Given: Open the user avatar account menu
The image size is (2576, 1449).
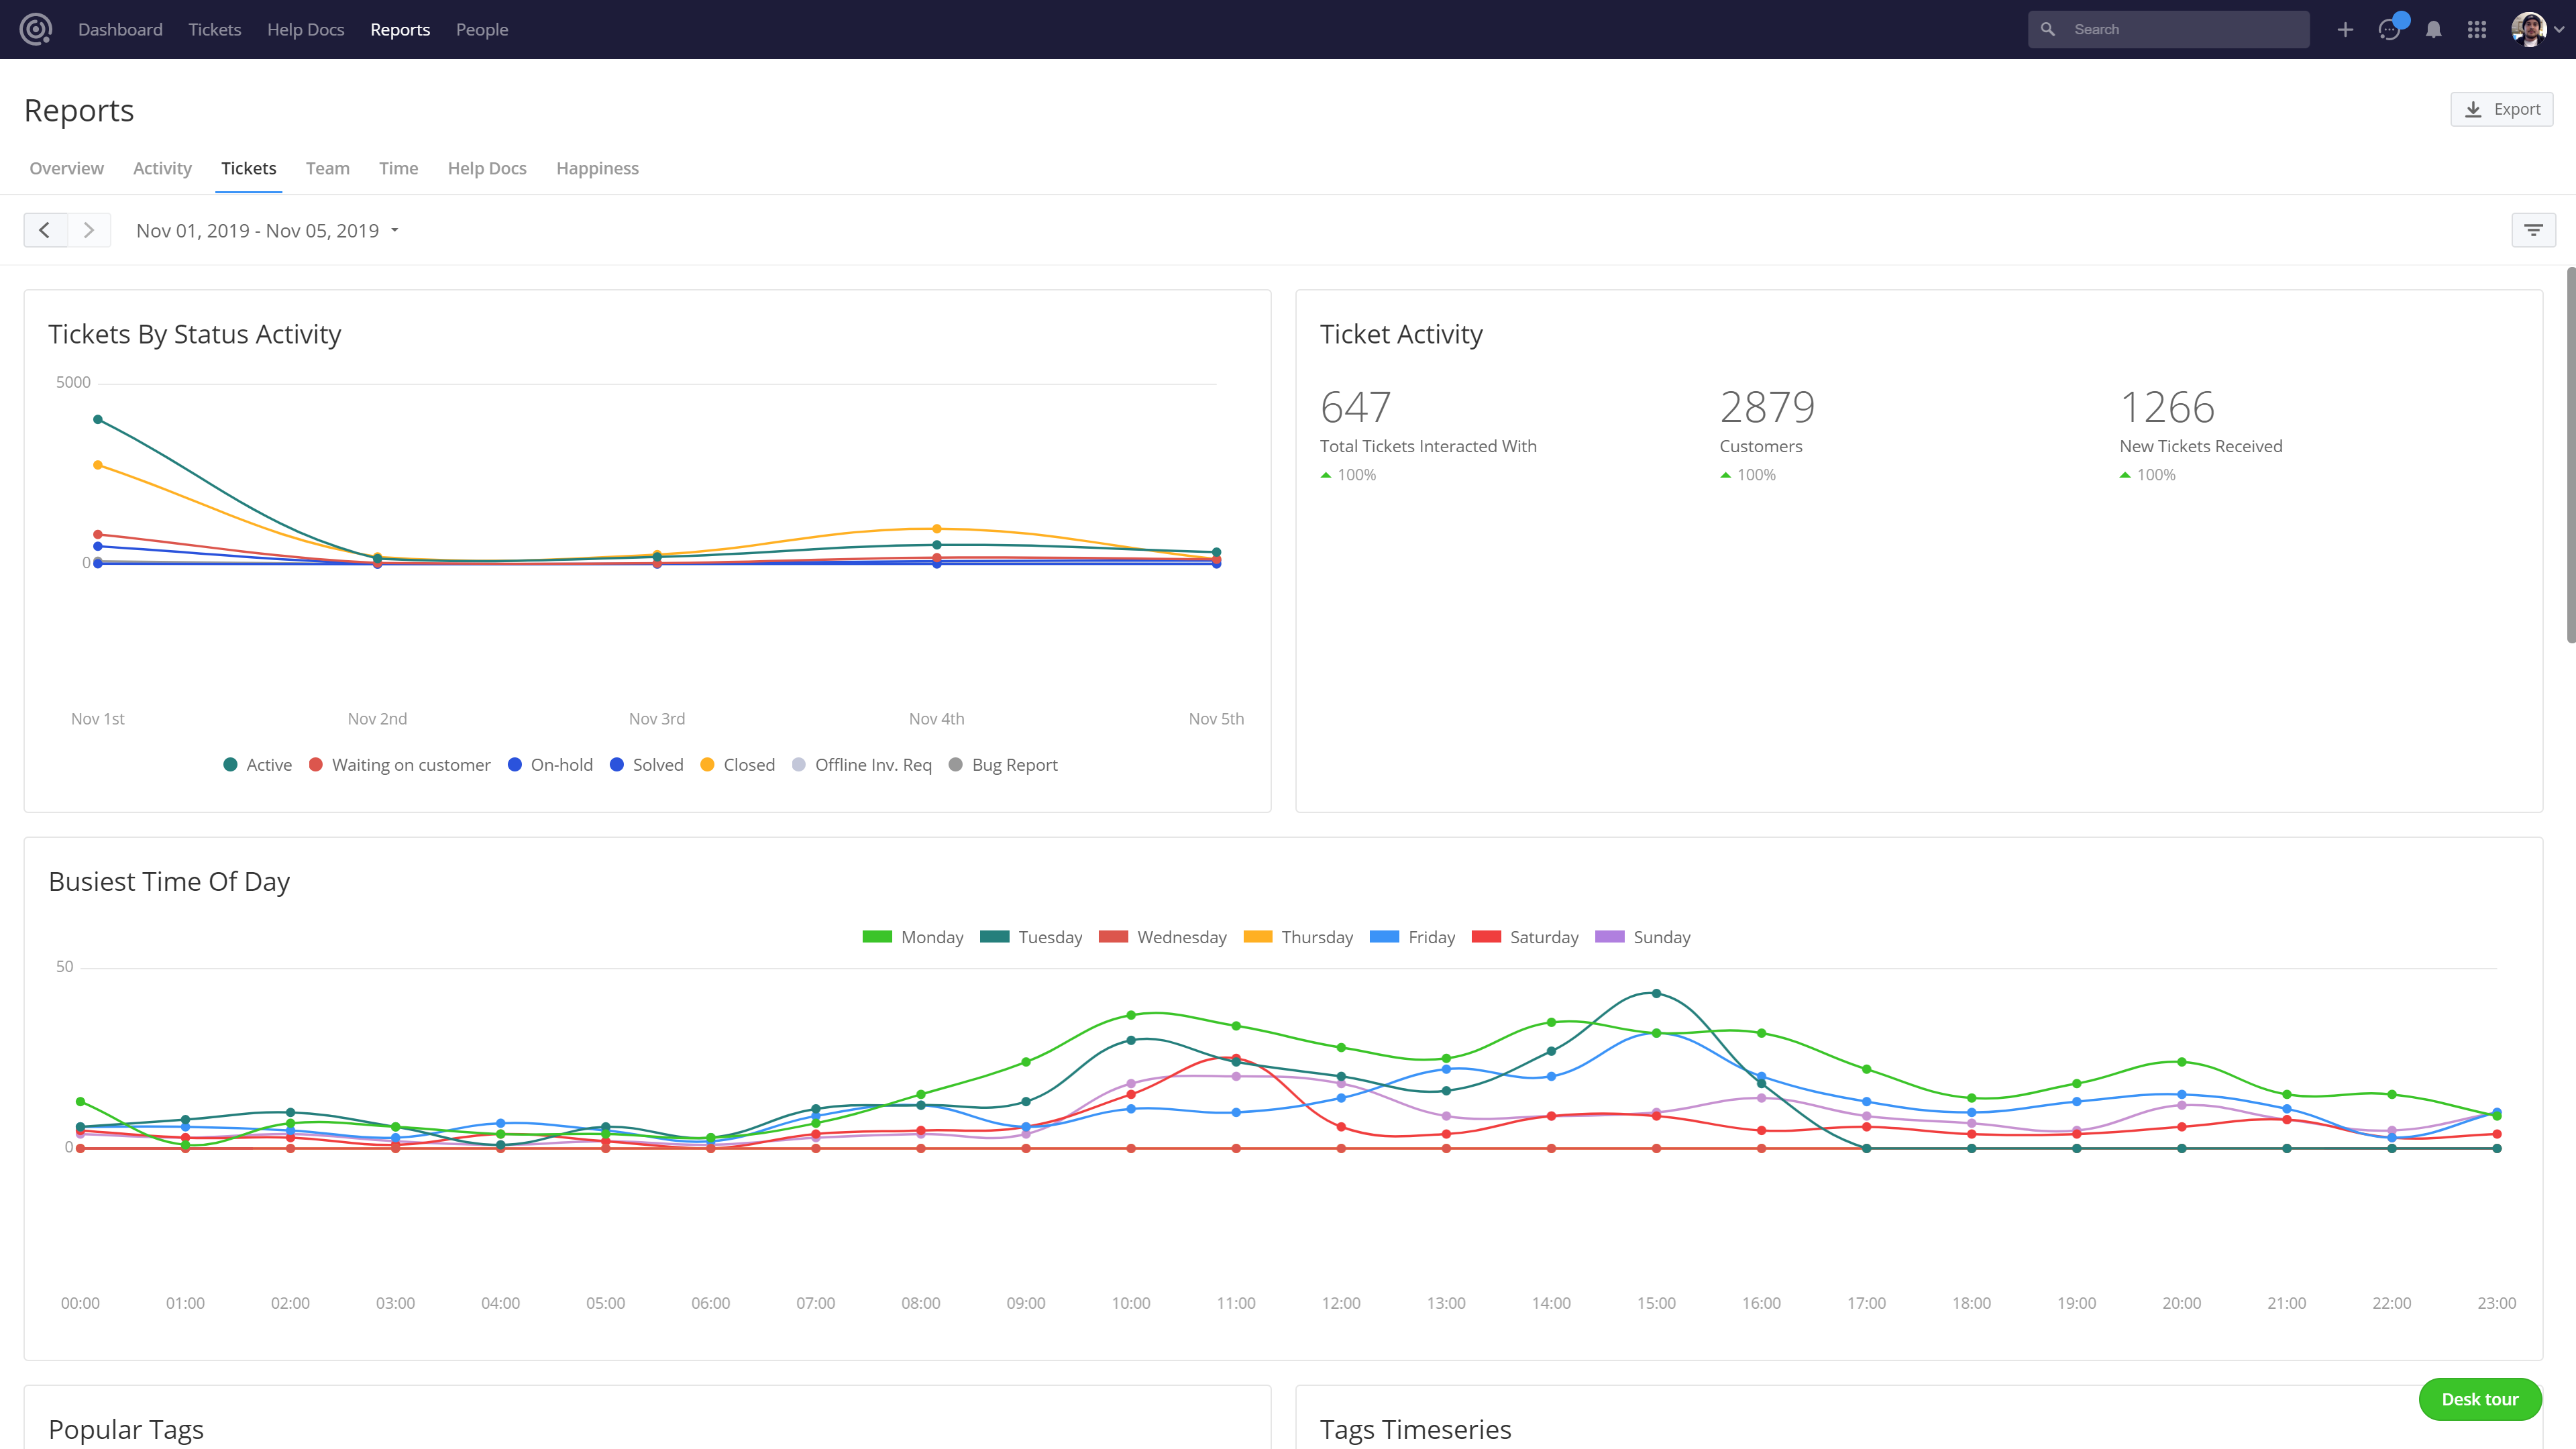Looking at the screenshot, I should [2537, 30].
